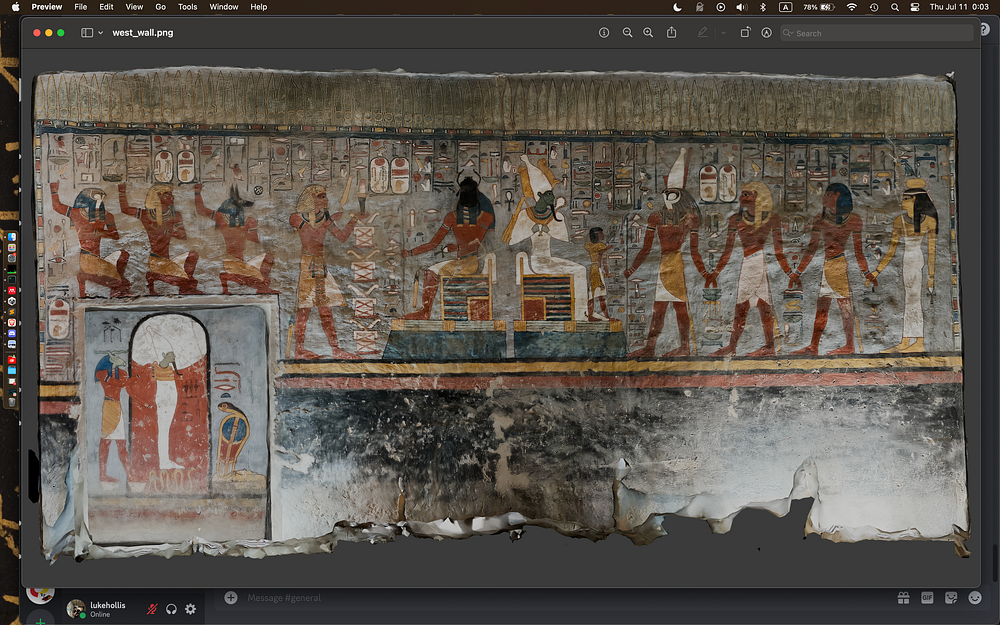Image resolution: width=1000 pixels, height=625 pixels.
Task: Show the Markup toolbar
Action: click(x=767, y=33)
